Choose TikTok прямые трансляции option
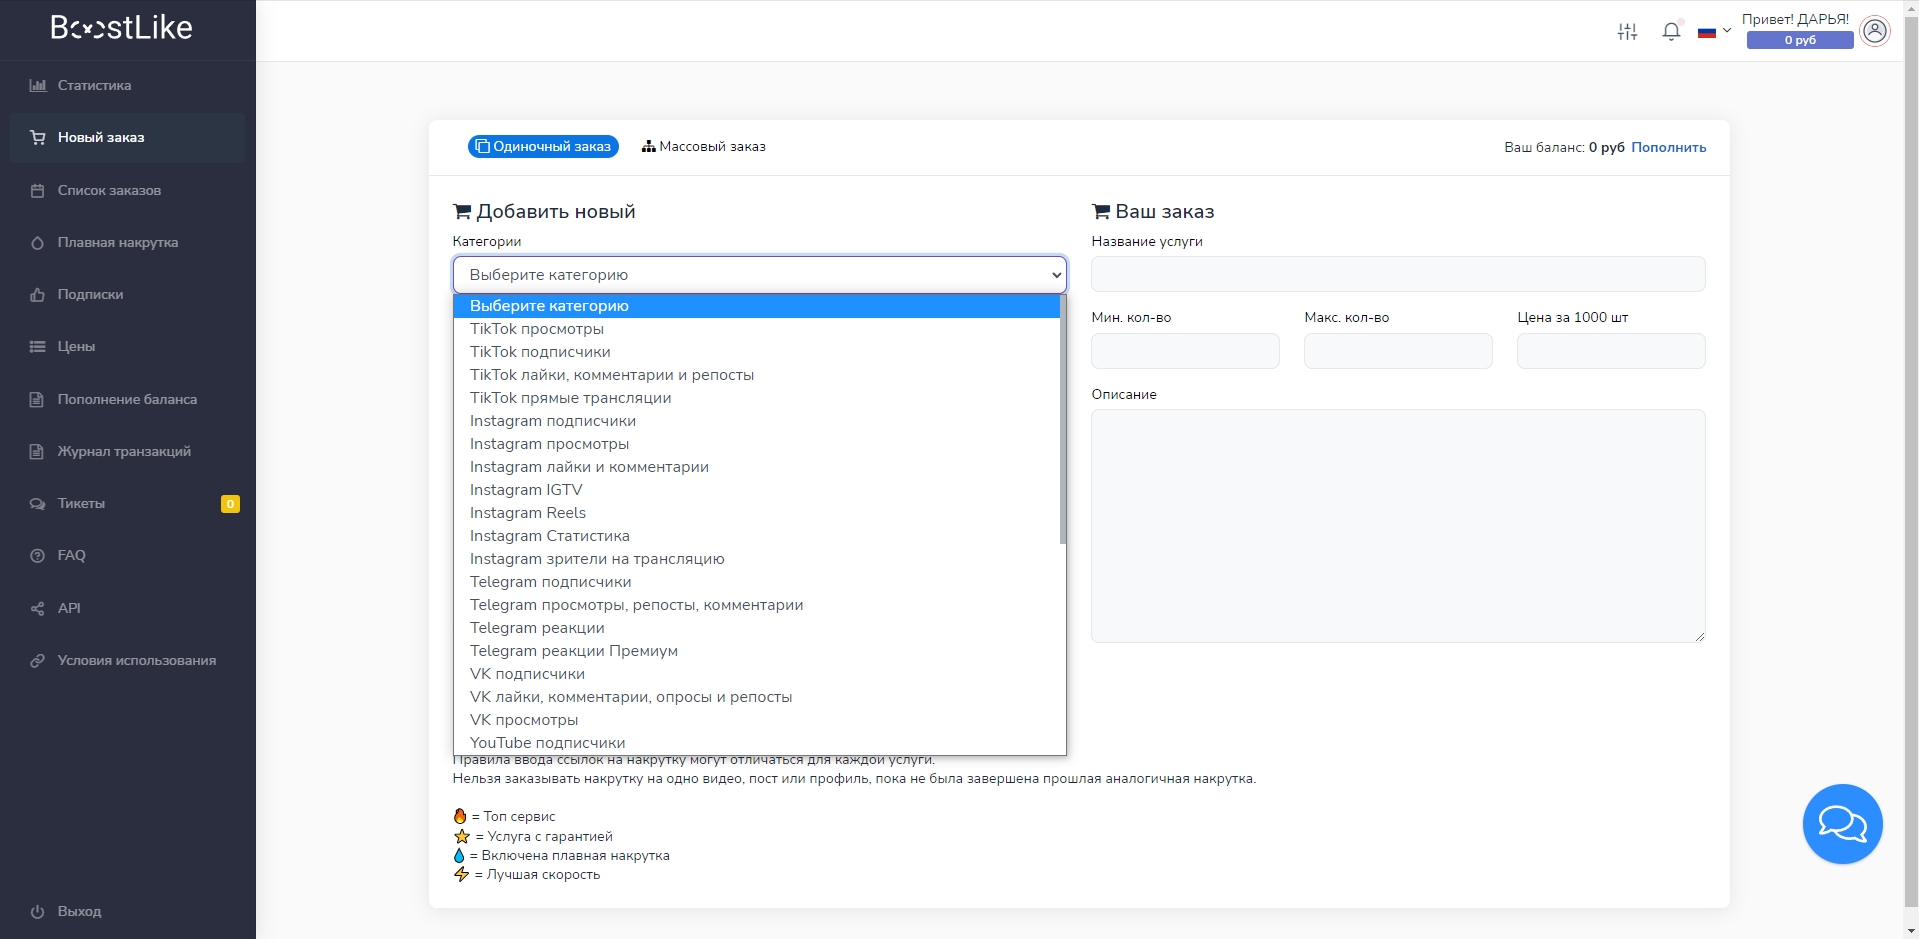The height and width of the screenshot is (939, 1919). [756, 398]
